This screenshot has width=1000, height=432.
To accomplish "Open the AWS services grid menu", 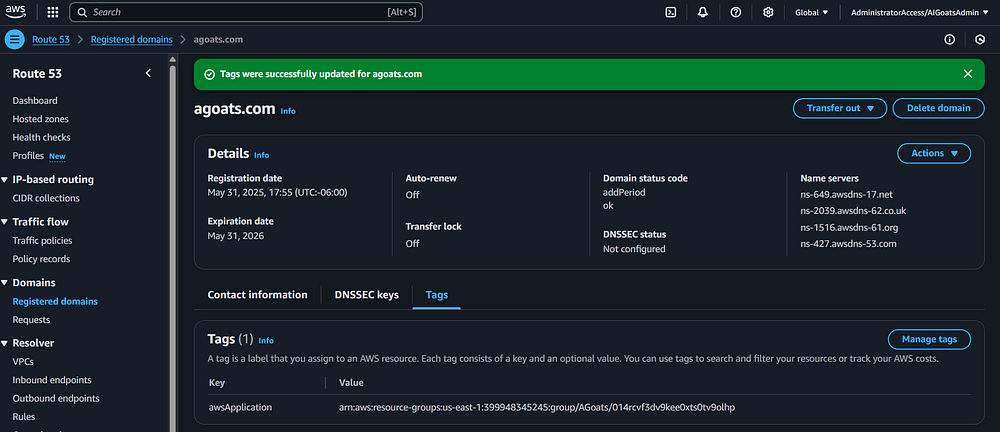I will [x=53, y=12].
